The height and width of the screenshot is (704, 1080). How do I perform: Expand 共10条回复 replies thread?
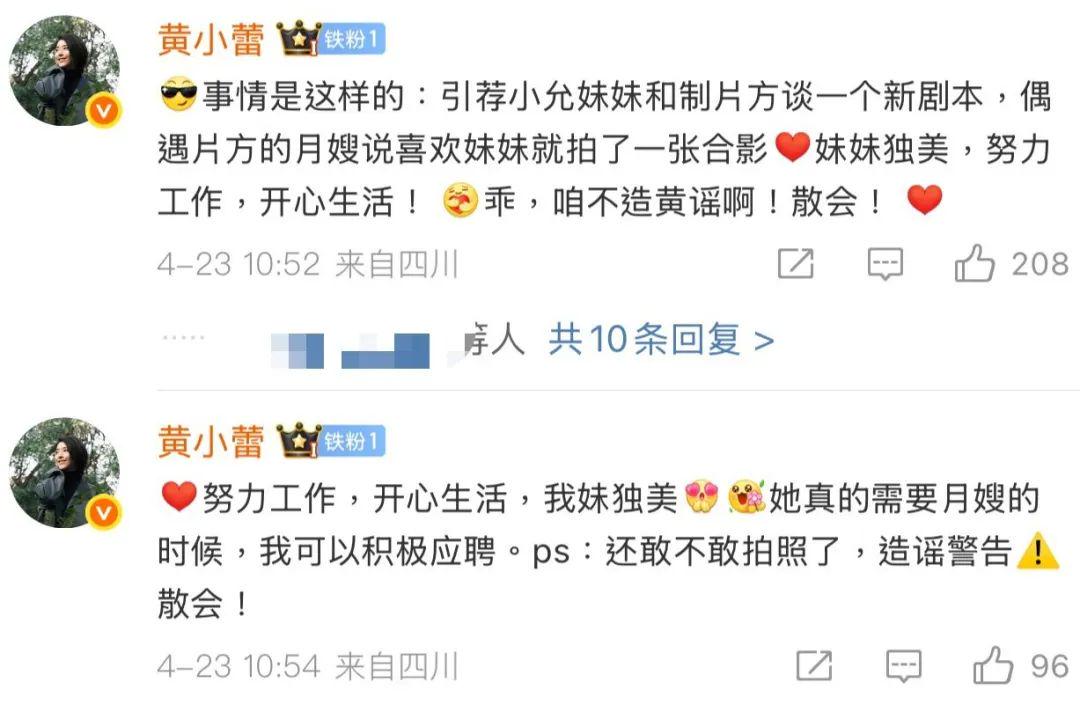(x=661, y=340)
